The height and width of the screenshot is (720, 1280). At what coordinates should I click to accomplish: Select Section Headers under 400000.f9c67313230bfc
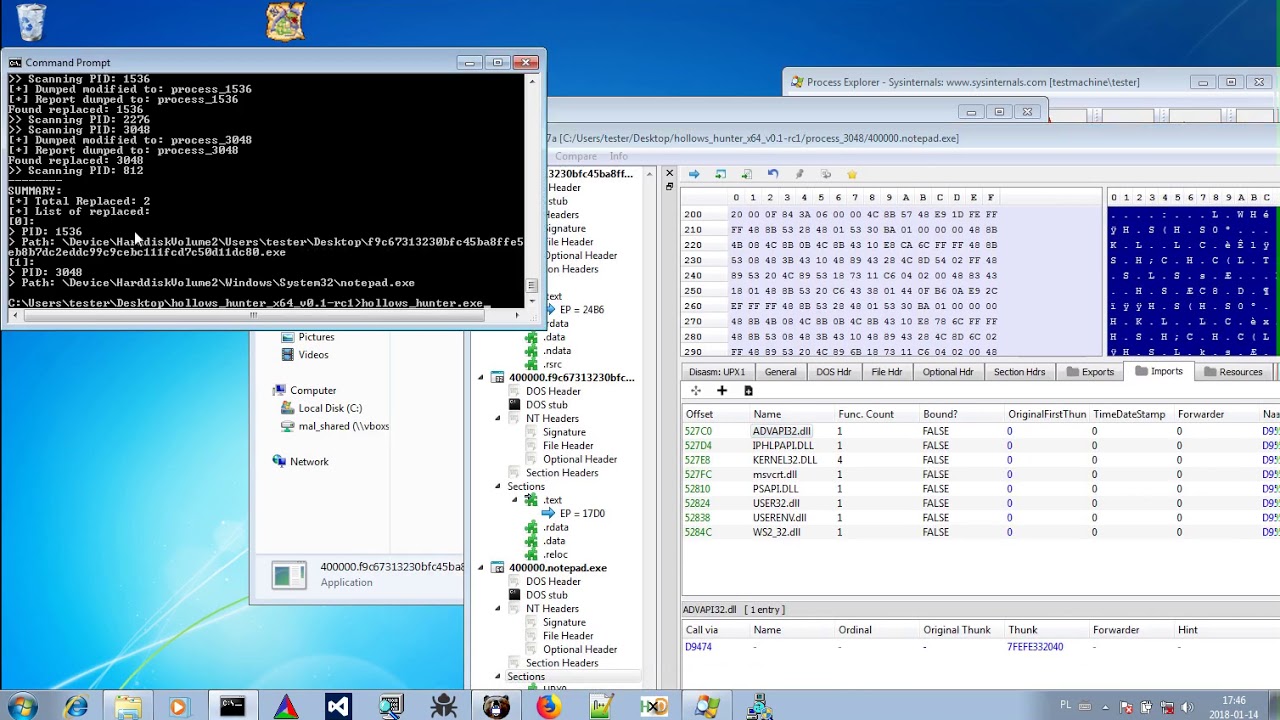click(x=562, y=473)
